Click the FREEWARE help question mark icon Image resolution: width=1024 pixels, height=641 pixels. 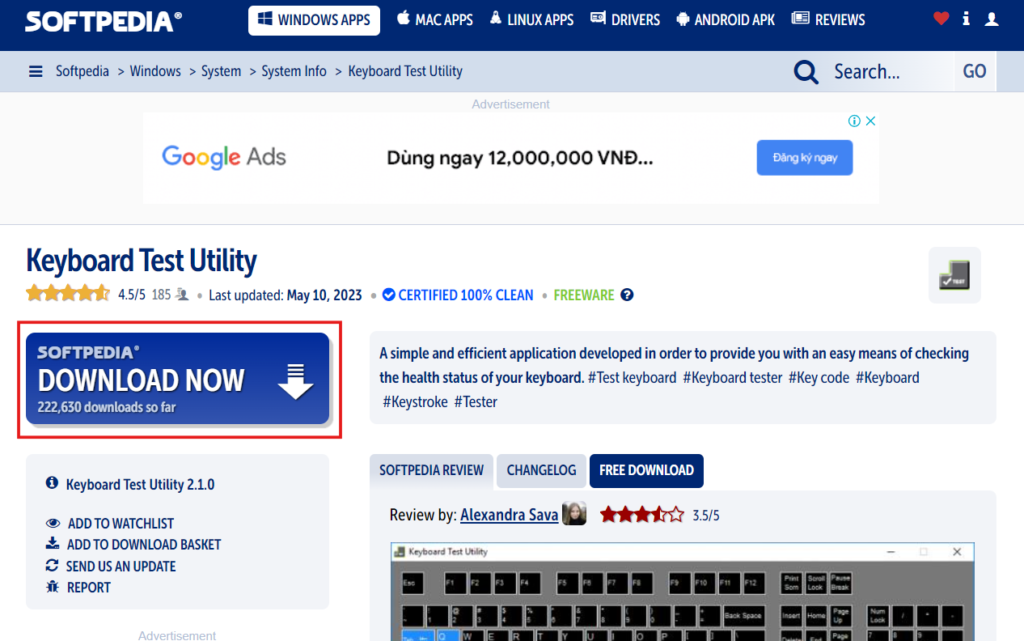pos(627,295)
